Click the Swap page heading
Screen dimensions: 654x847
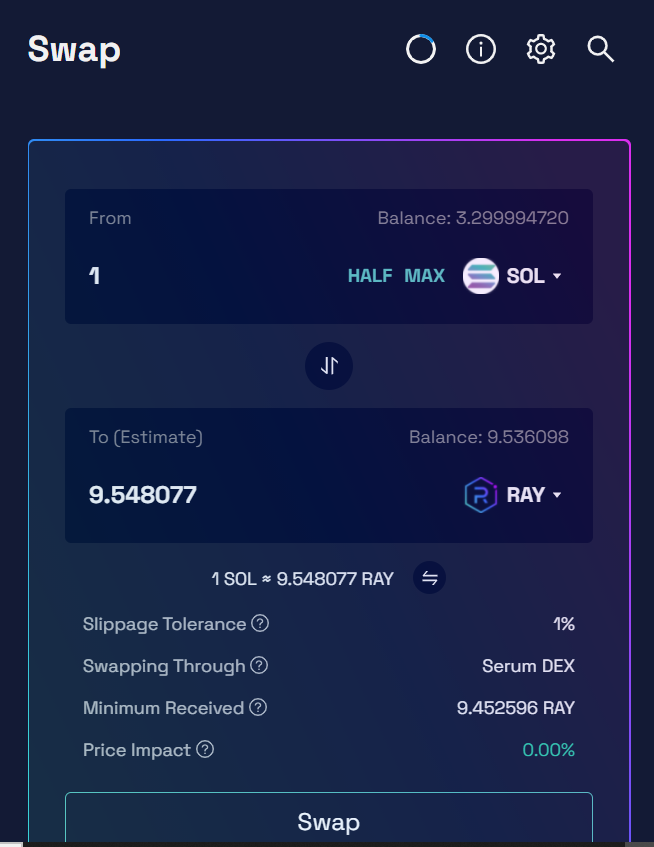(74, 50)
